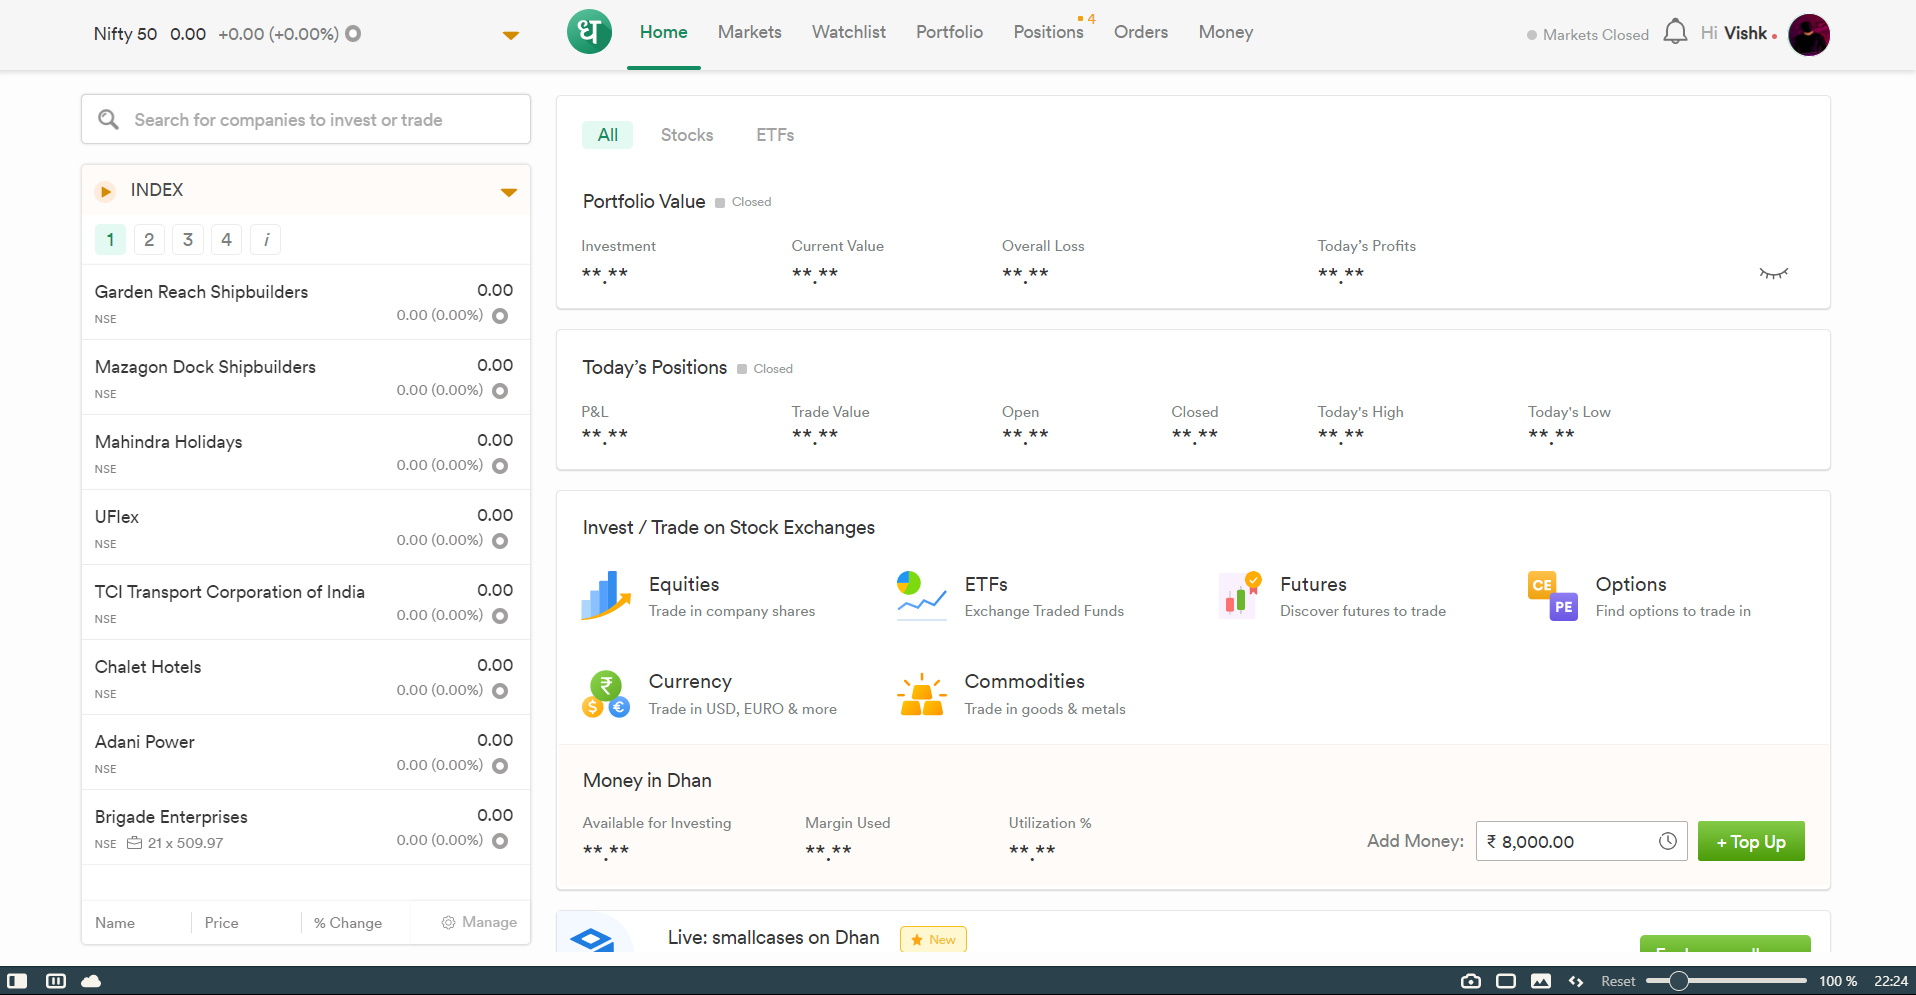Click the circle indicator next to Nifty 50
1916x995 pixels.
[x=353, y=34]
